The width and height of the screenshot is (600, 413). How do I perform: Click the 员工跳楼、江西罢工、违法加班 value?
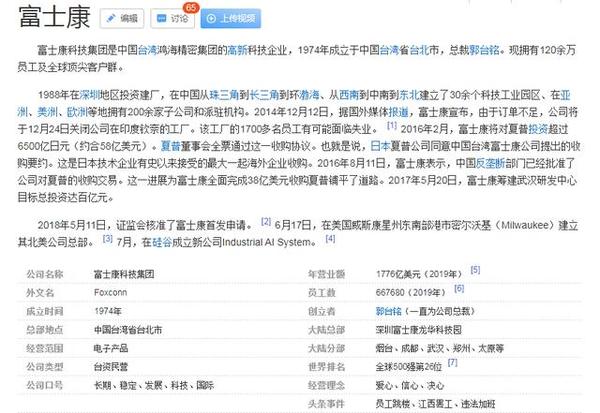[435, 404]
